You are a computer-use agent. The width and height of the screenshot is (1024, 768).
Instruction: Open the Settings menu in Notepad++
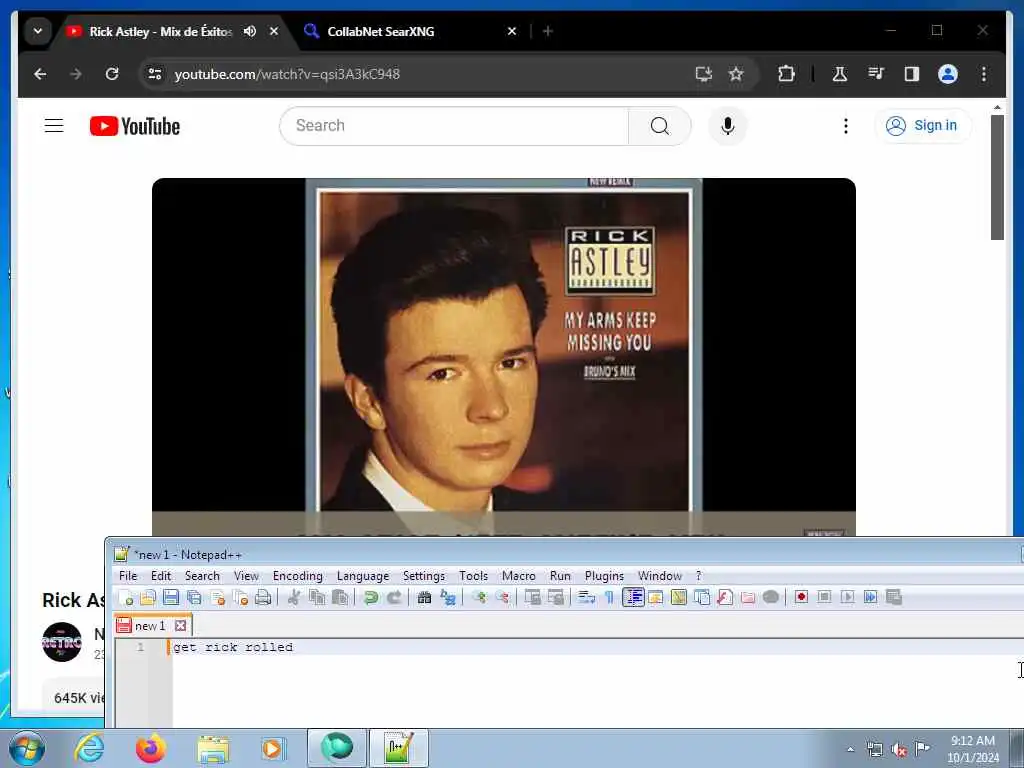coord(424,575)
